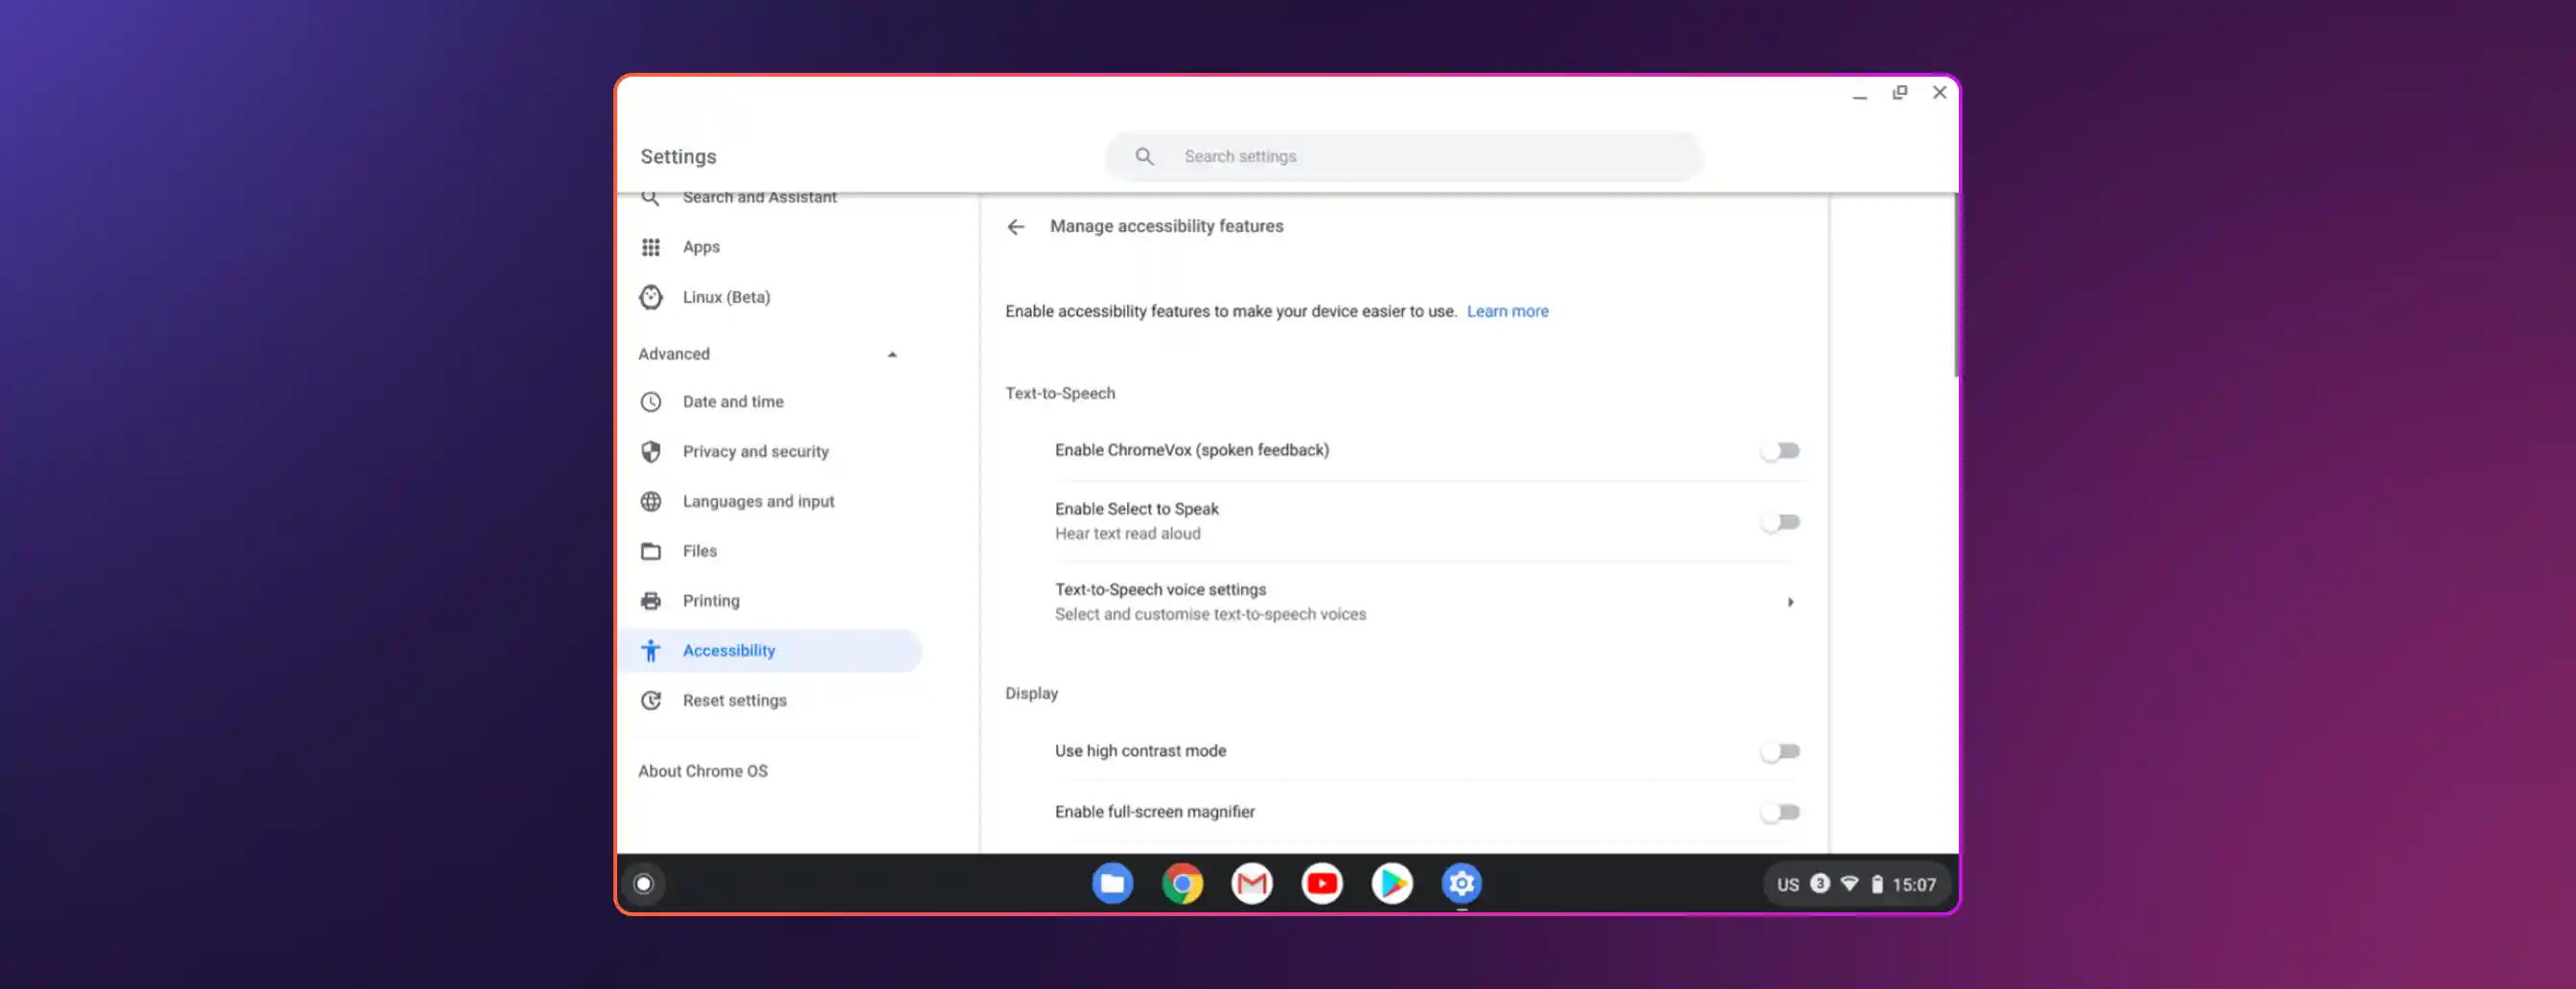This screenshot has height=989, width=2576.
Task: Toggle Use high contrast mode
Action: (x=1780, y=752)
